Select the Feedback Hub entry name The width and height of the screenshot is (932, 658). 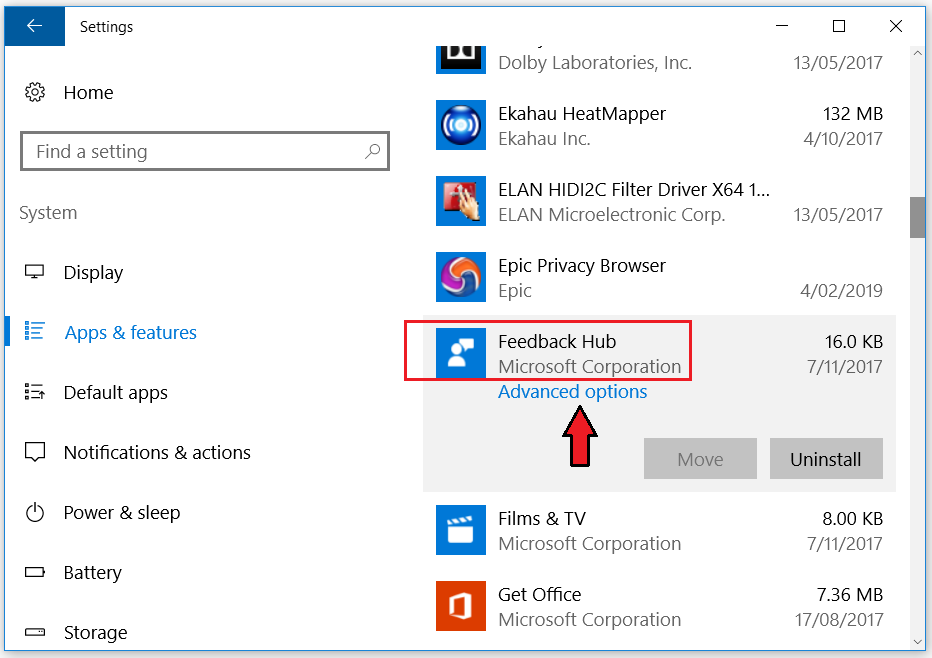click(557, 341)
